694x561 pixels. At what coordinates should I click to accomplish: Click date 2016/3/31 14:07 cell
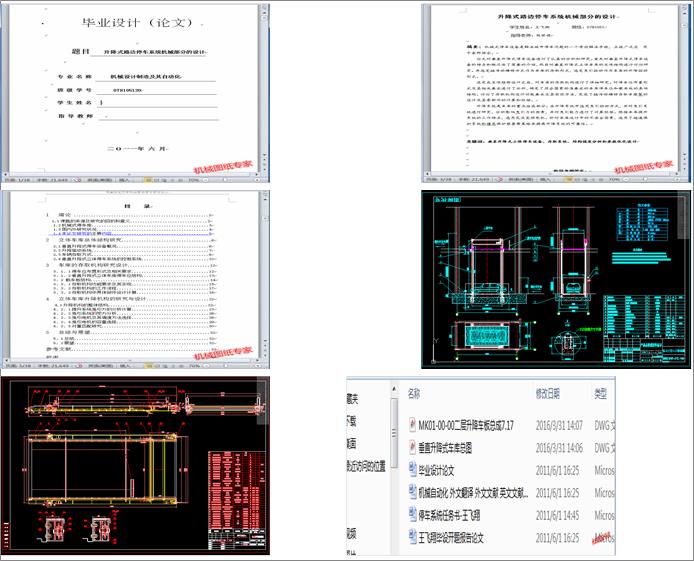click(559, 426)
